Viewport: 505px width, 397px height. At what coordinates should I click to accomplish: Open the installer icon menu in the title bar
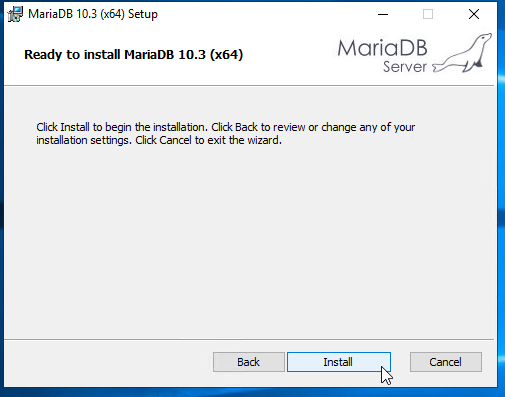(x=15, y=14)
